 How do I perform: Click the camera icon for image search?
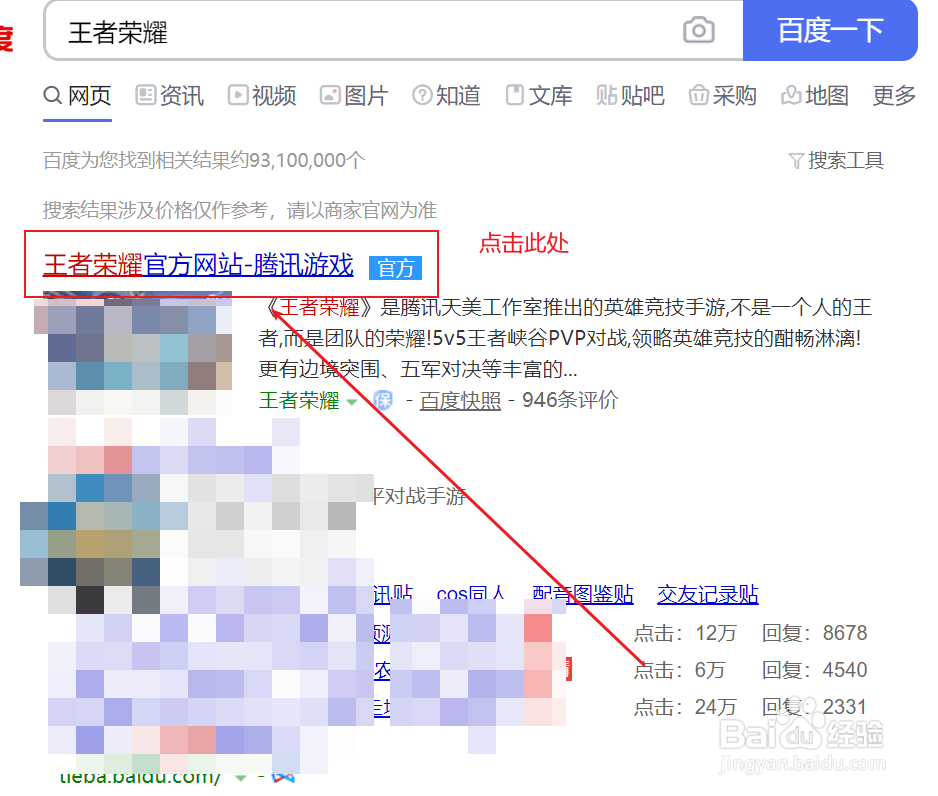point(698,31)
